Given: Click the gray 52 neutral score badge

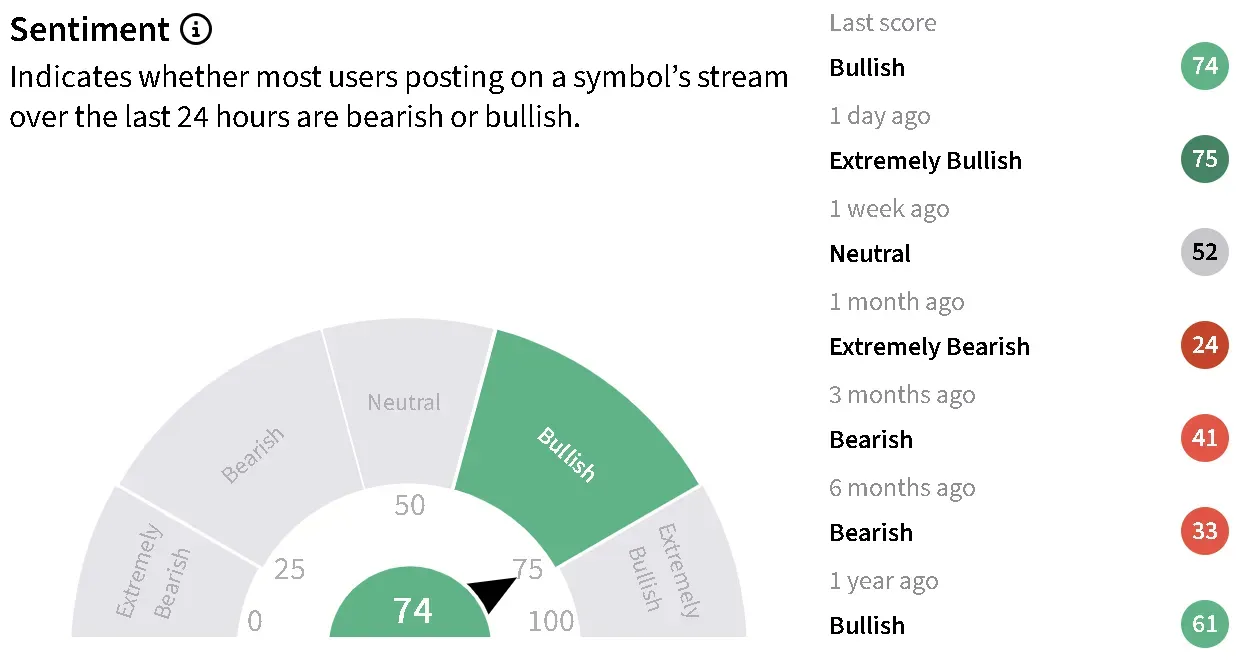Looking at the screenshot, I should click(1205, 252).
